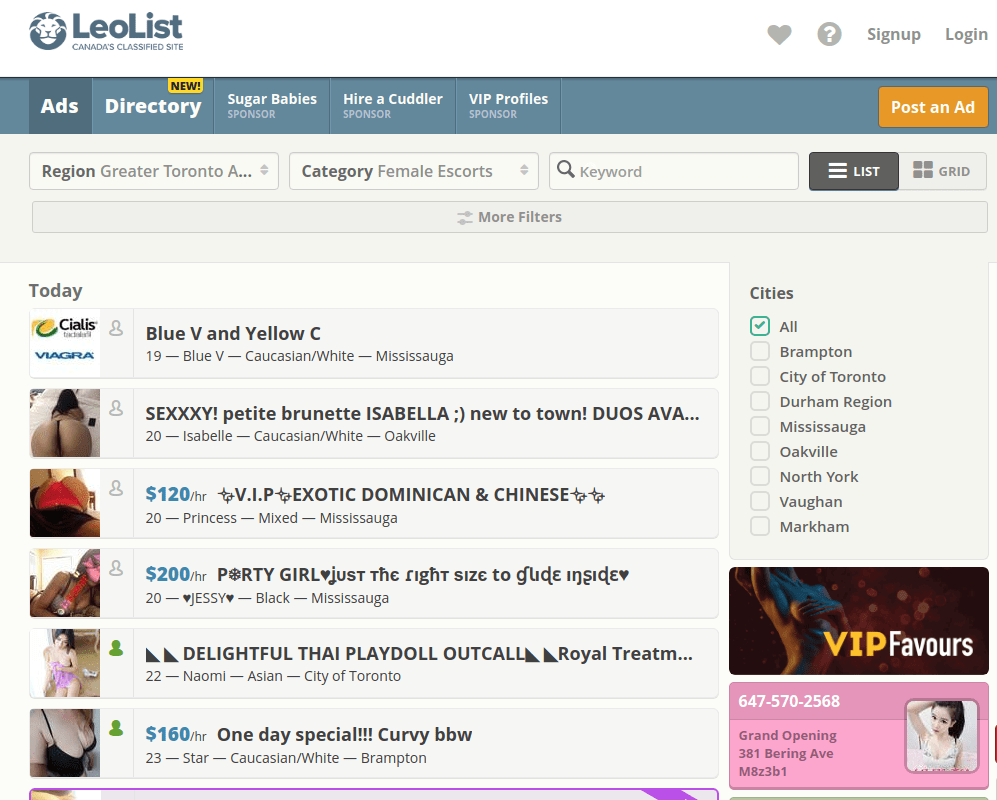
Task: Switch to GRID view
Action: 942,171
